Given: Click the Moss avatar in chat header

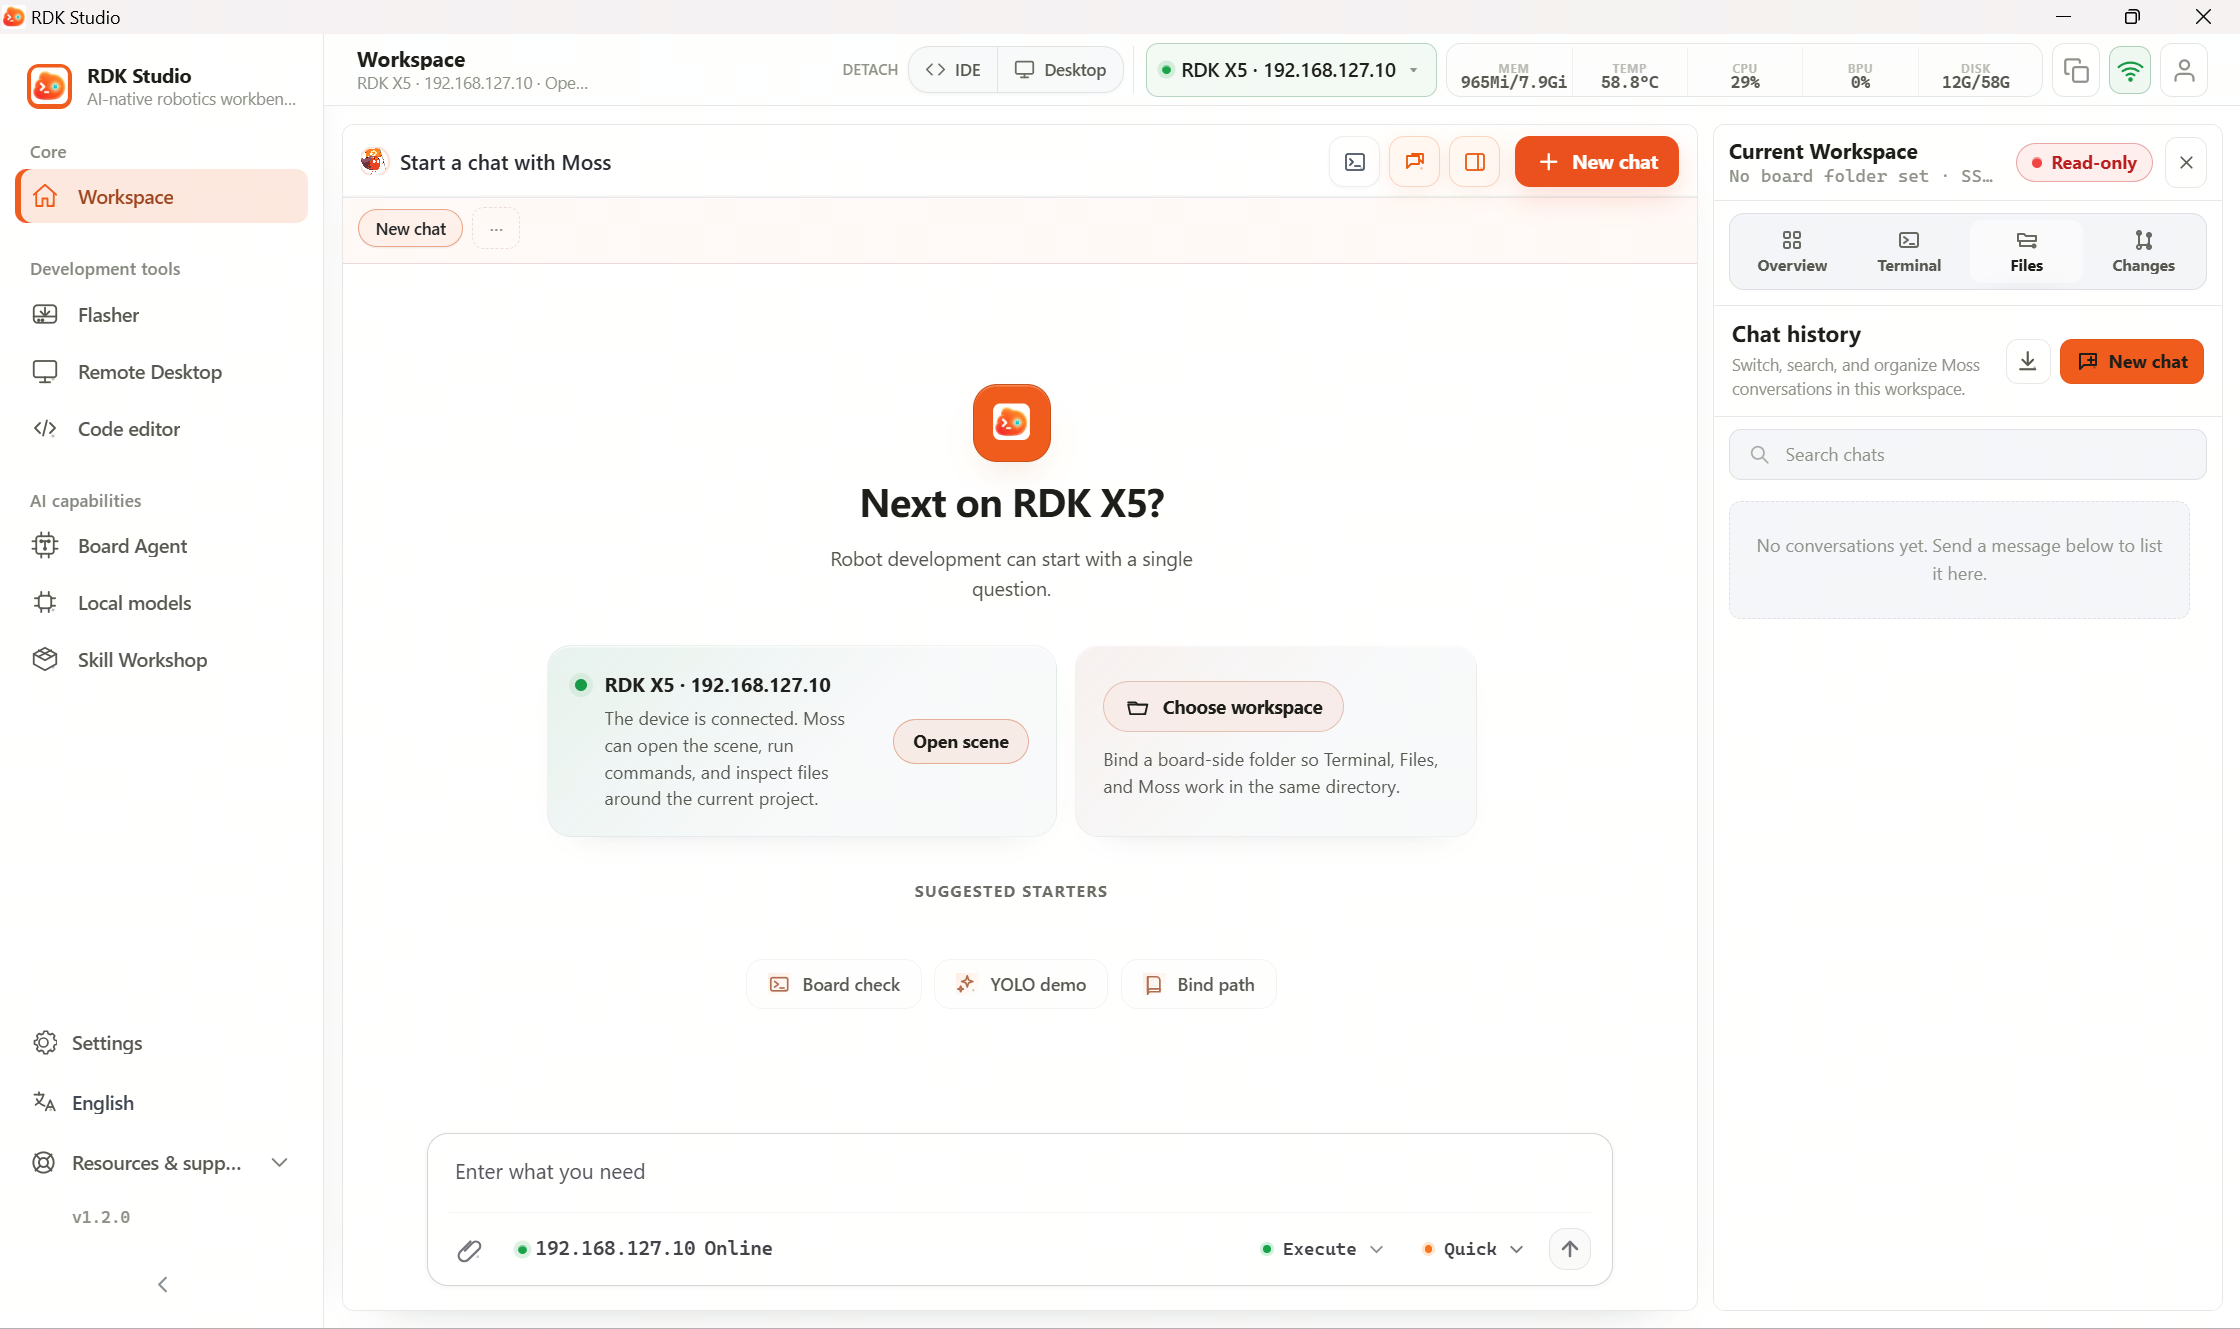Looking at the screenshot, I should [373, 162].
